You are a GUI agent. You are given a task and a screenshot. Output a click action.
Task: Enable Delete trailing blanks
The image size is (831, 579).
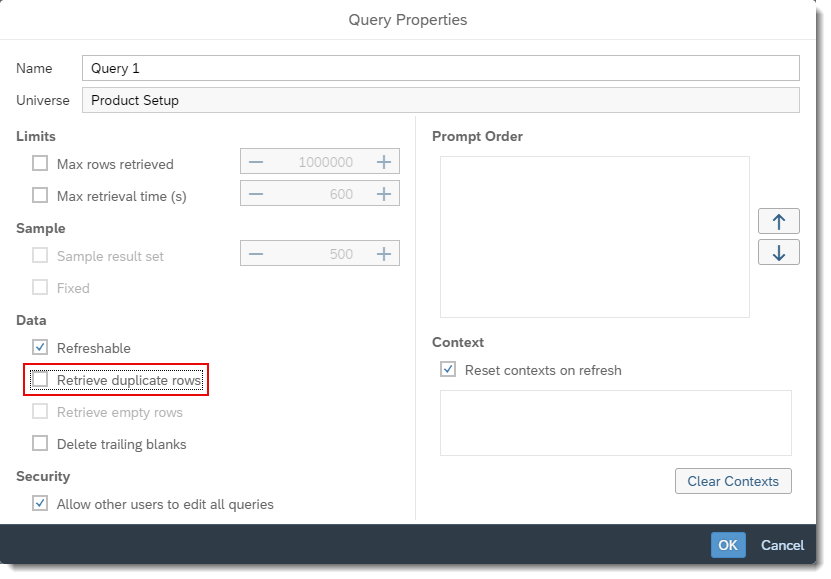click(x=40, y=444)
